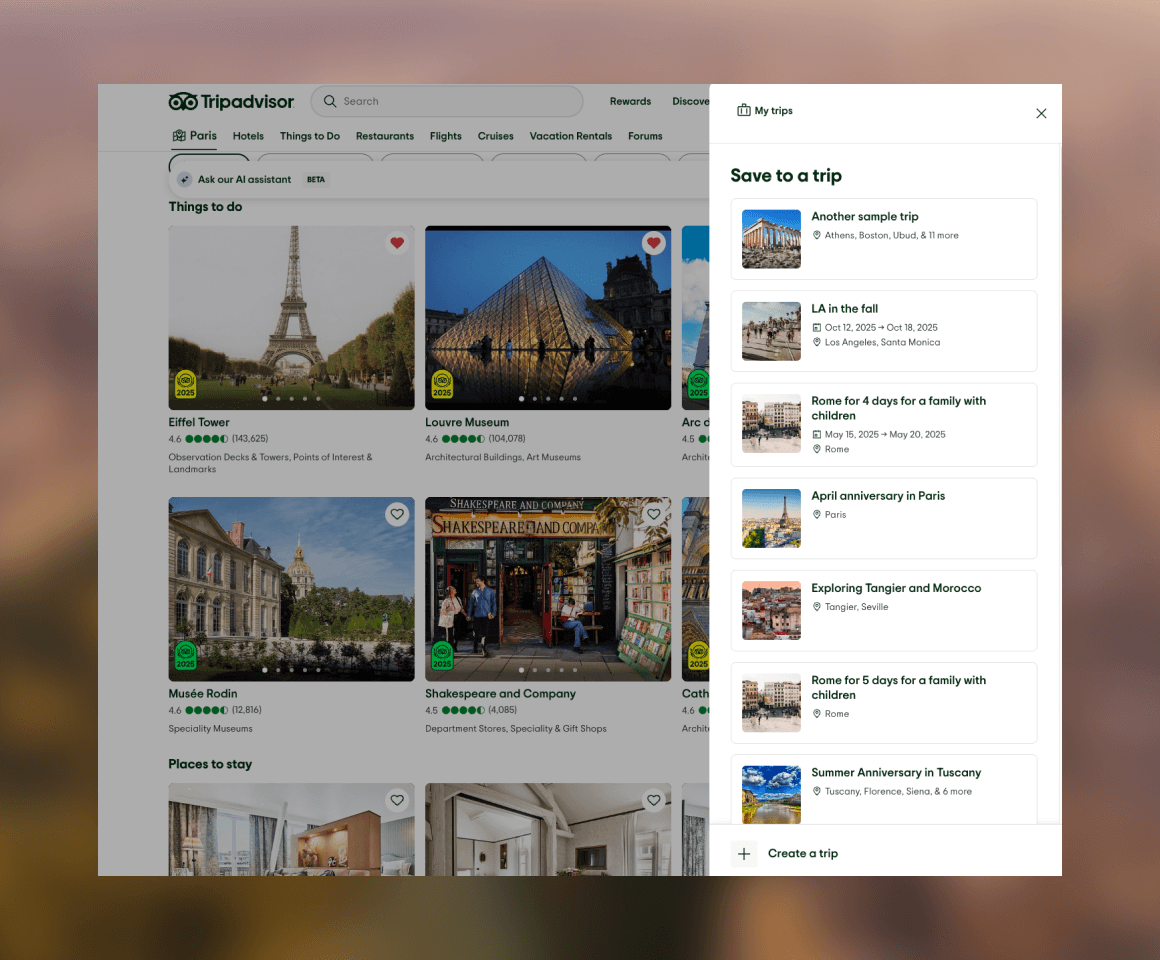Click the search magnifier icon

click(x=330, y=101)
